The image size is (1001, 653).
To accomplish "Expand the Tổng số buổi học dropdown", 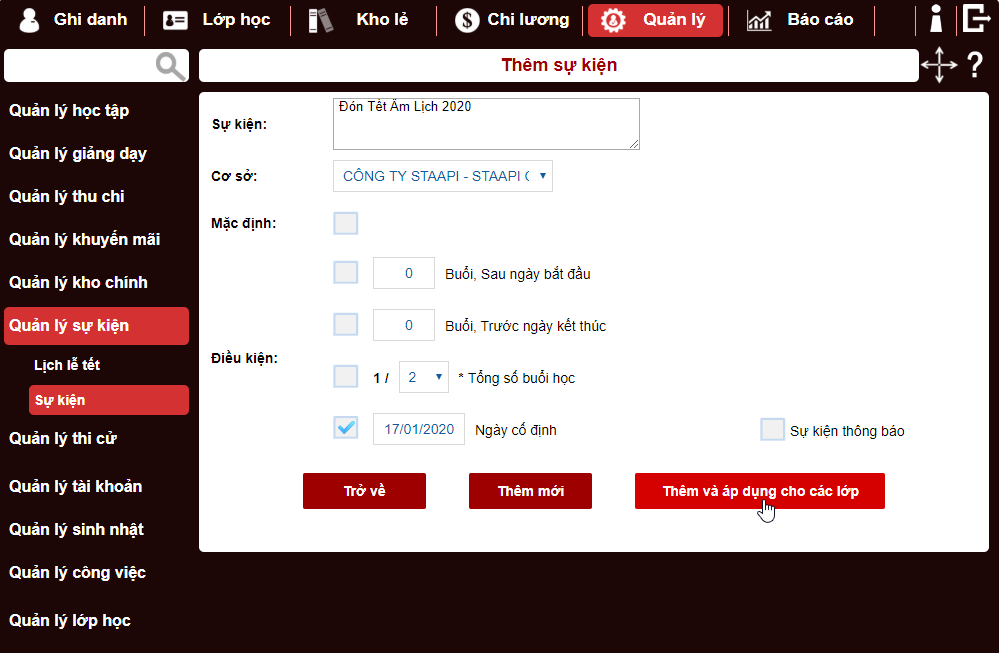I will tap(423, 377).
